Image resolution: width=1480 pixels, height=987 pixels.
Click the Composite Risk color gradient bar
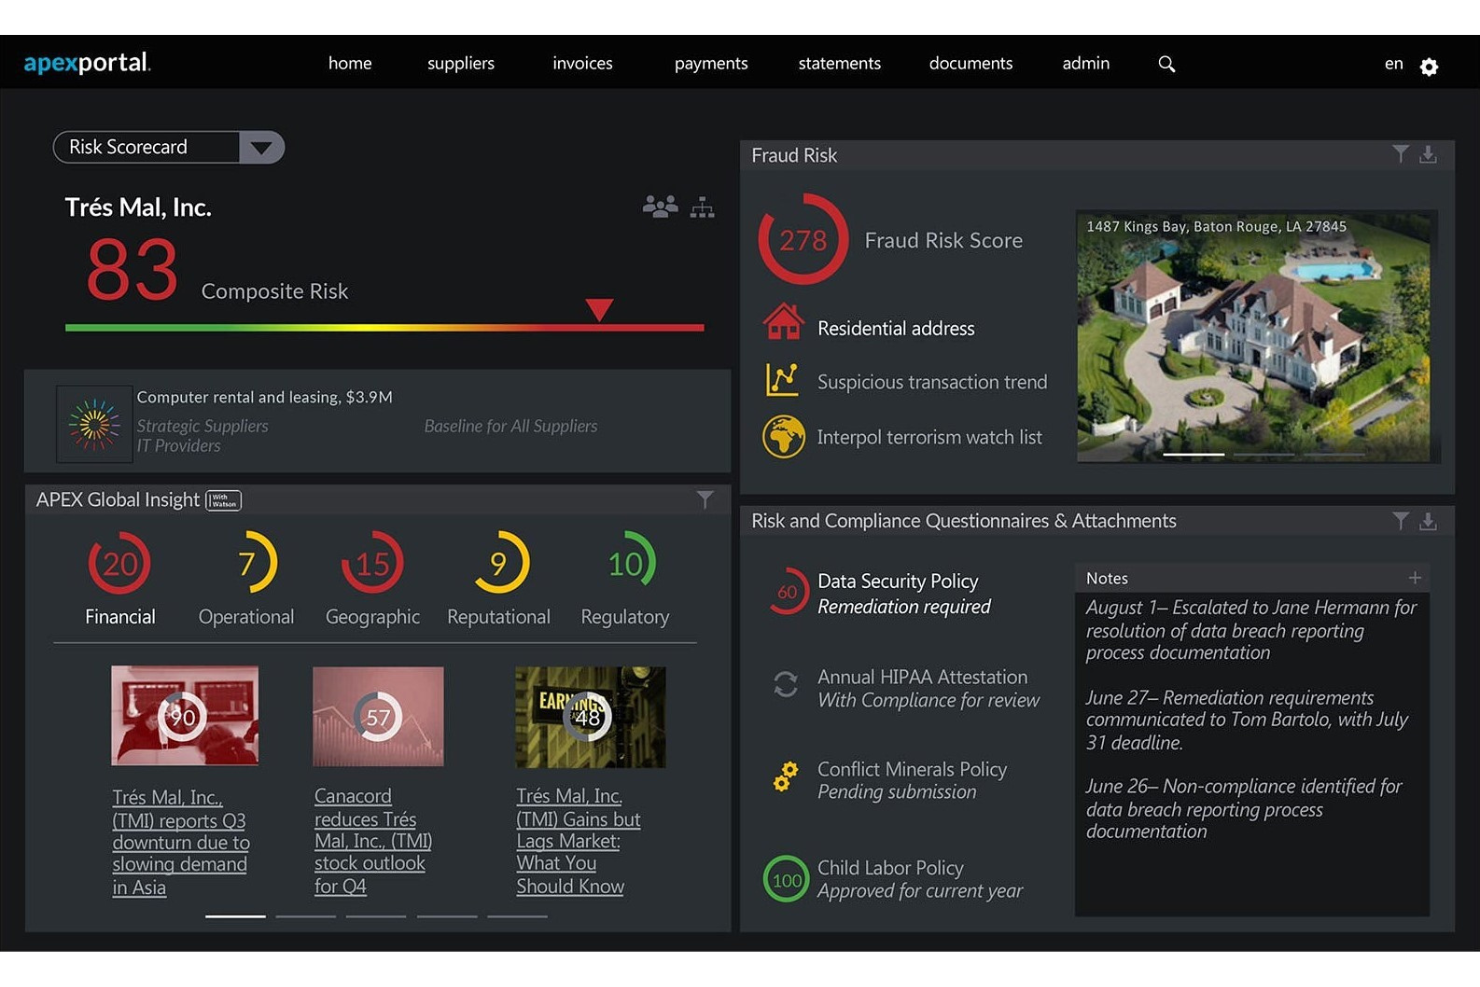(385, 327)
